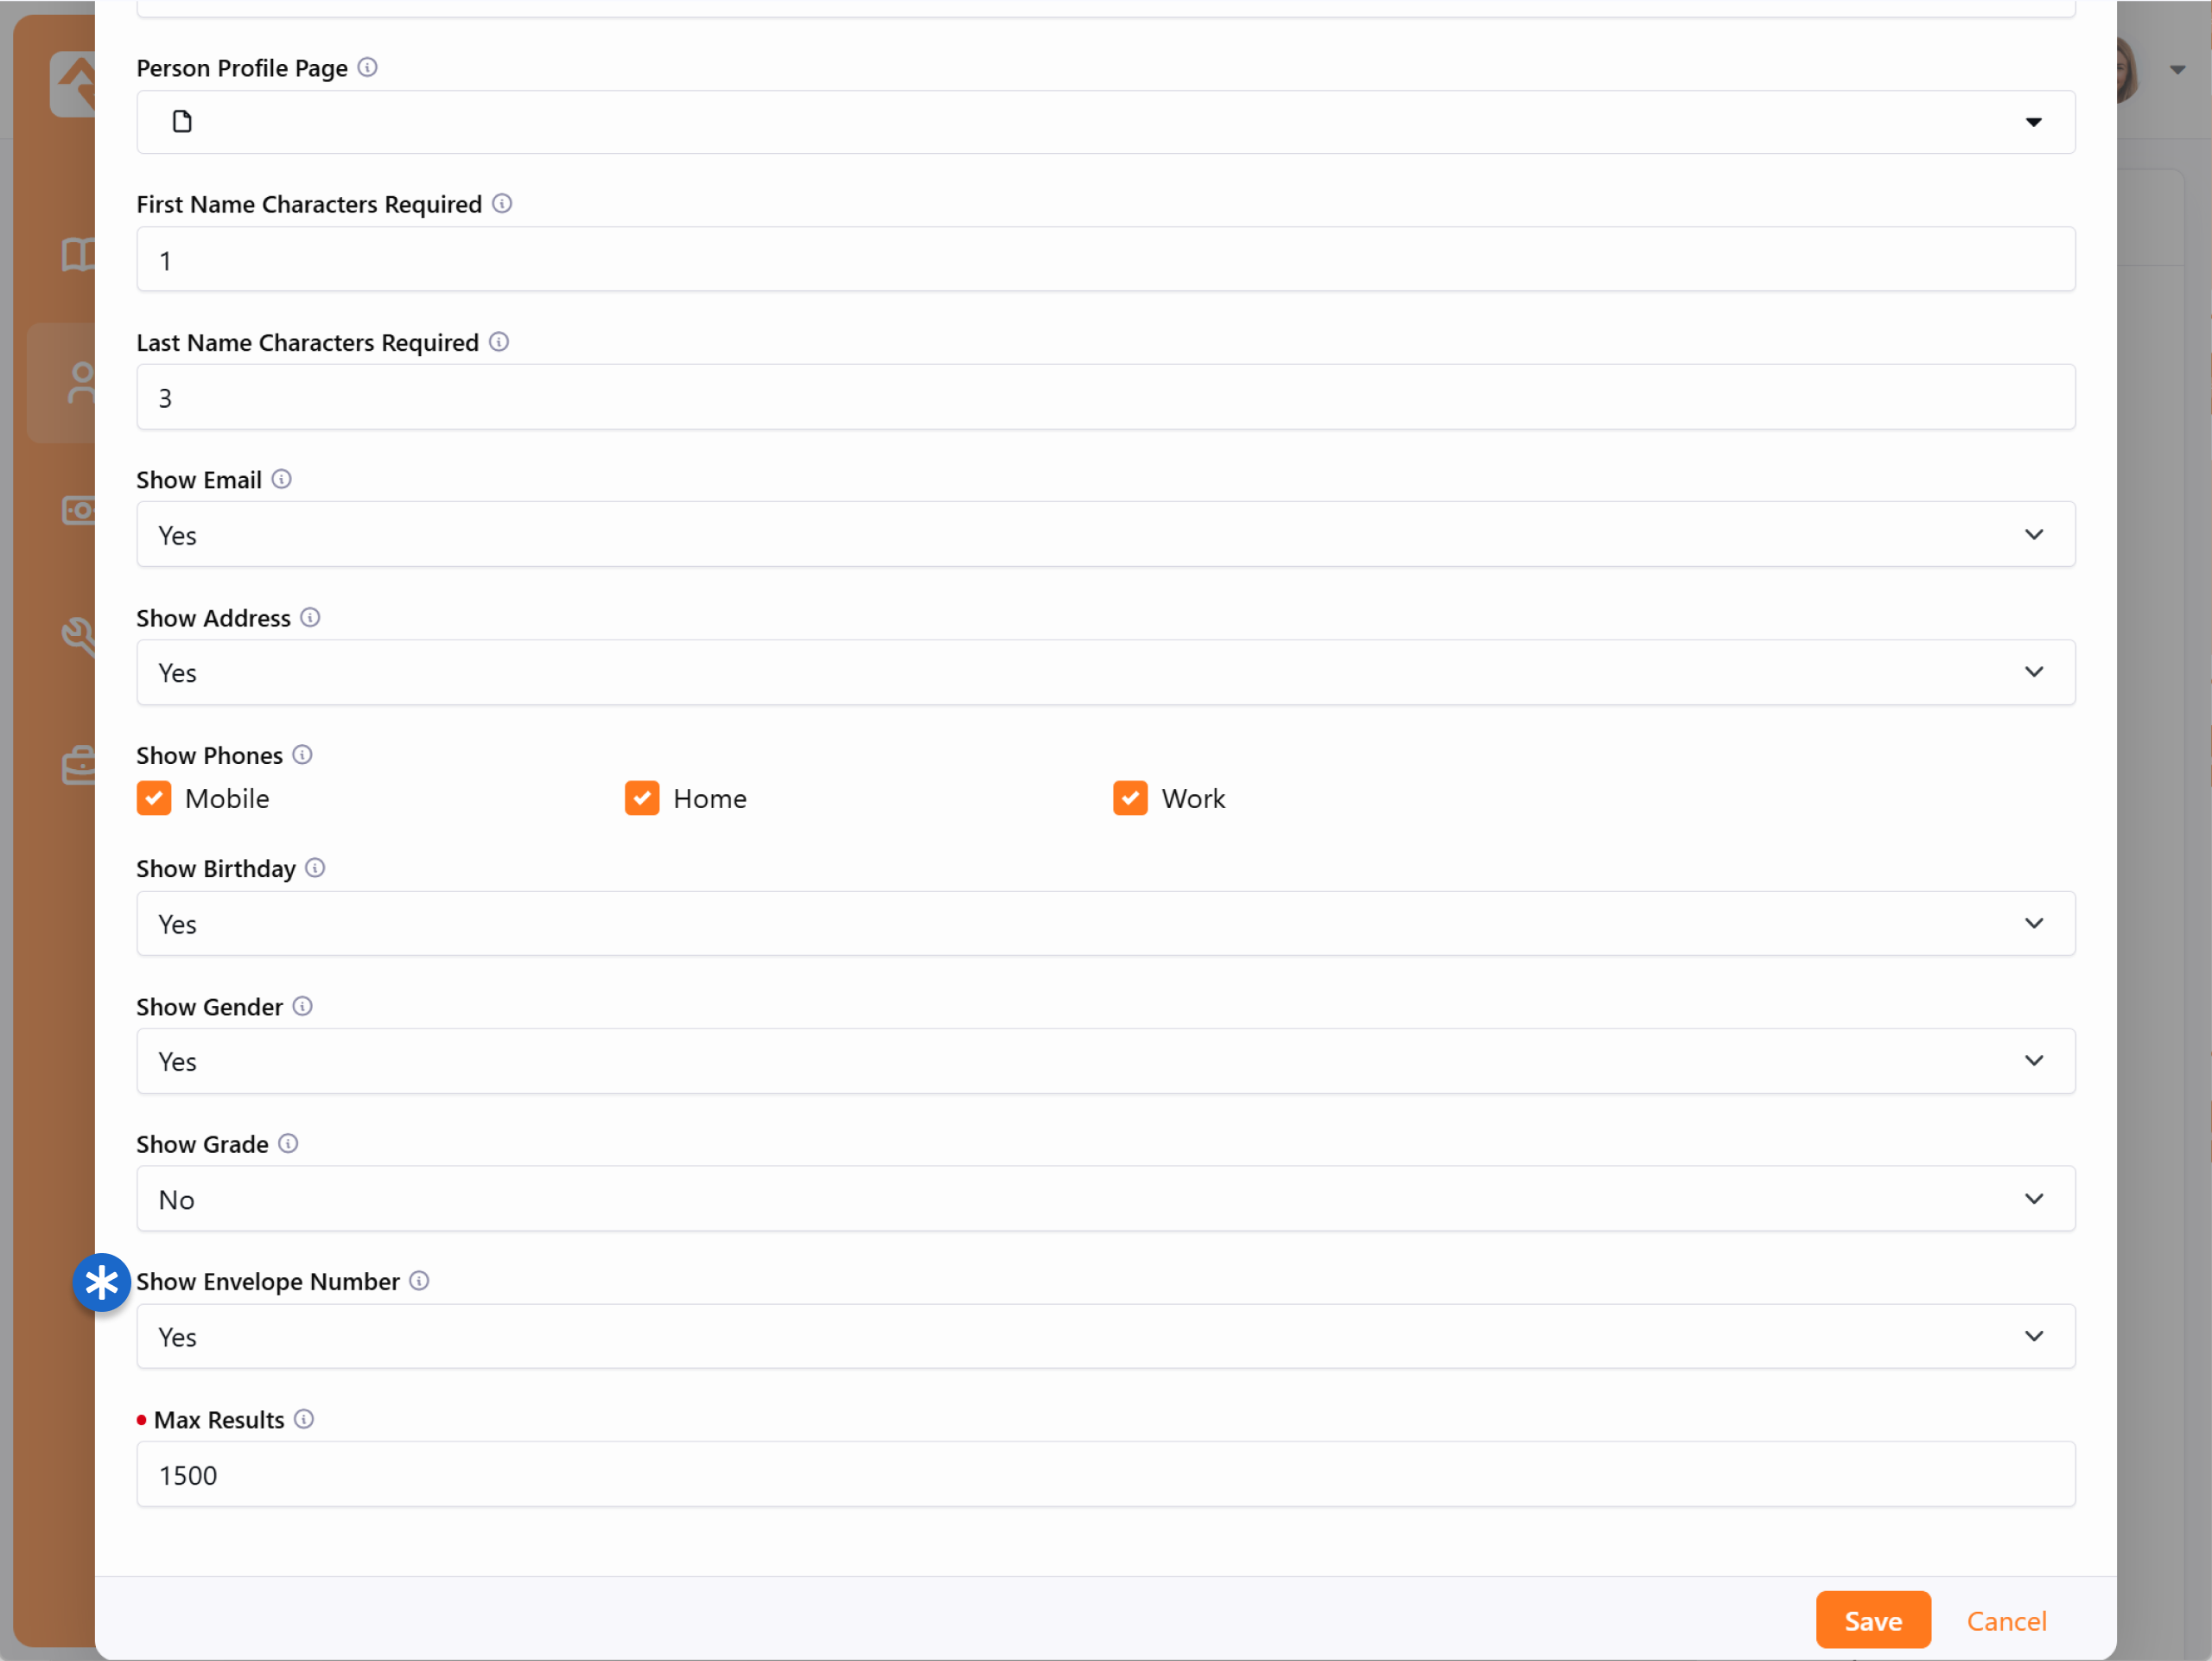Click the Max Results input field
Image resolution: width=2212 pixels, height=1661 pixels.
pyautogui.click(x=1105, y=1475)
